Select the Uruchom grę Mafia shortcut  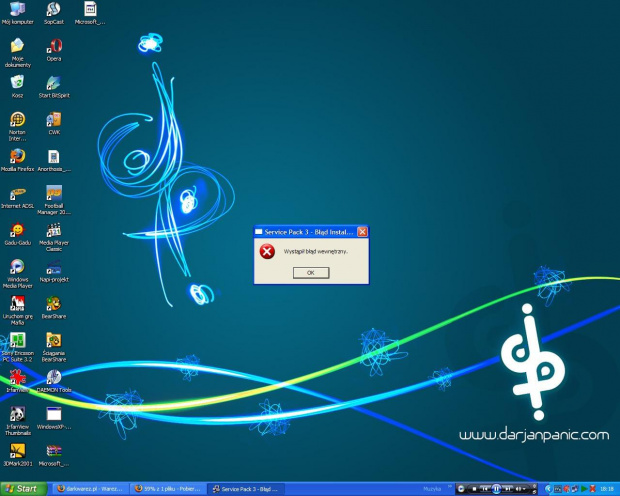(x=17, y=310)
